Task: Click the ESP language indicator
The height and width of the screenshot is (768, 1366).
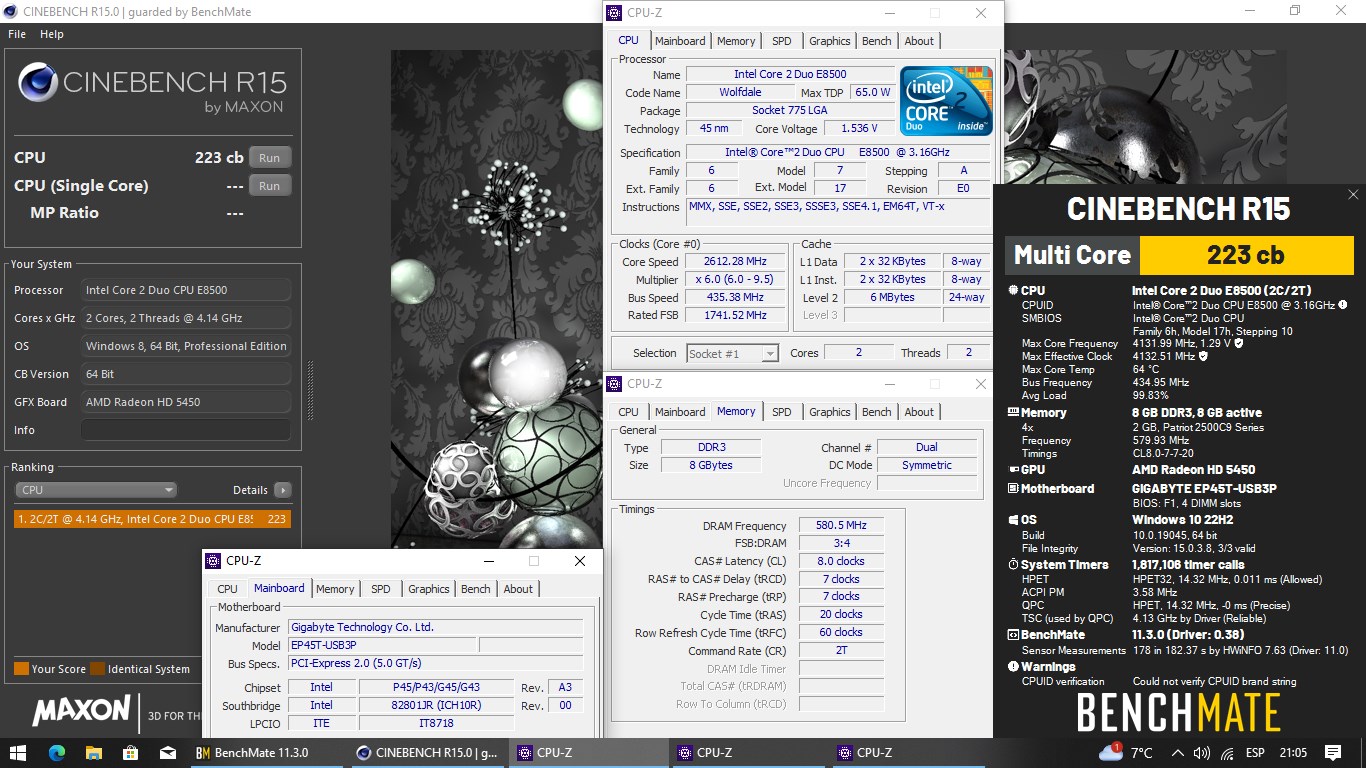Action: click(1255, 753)
